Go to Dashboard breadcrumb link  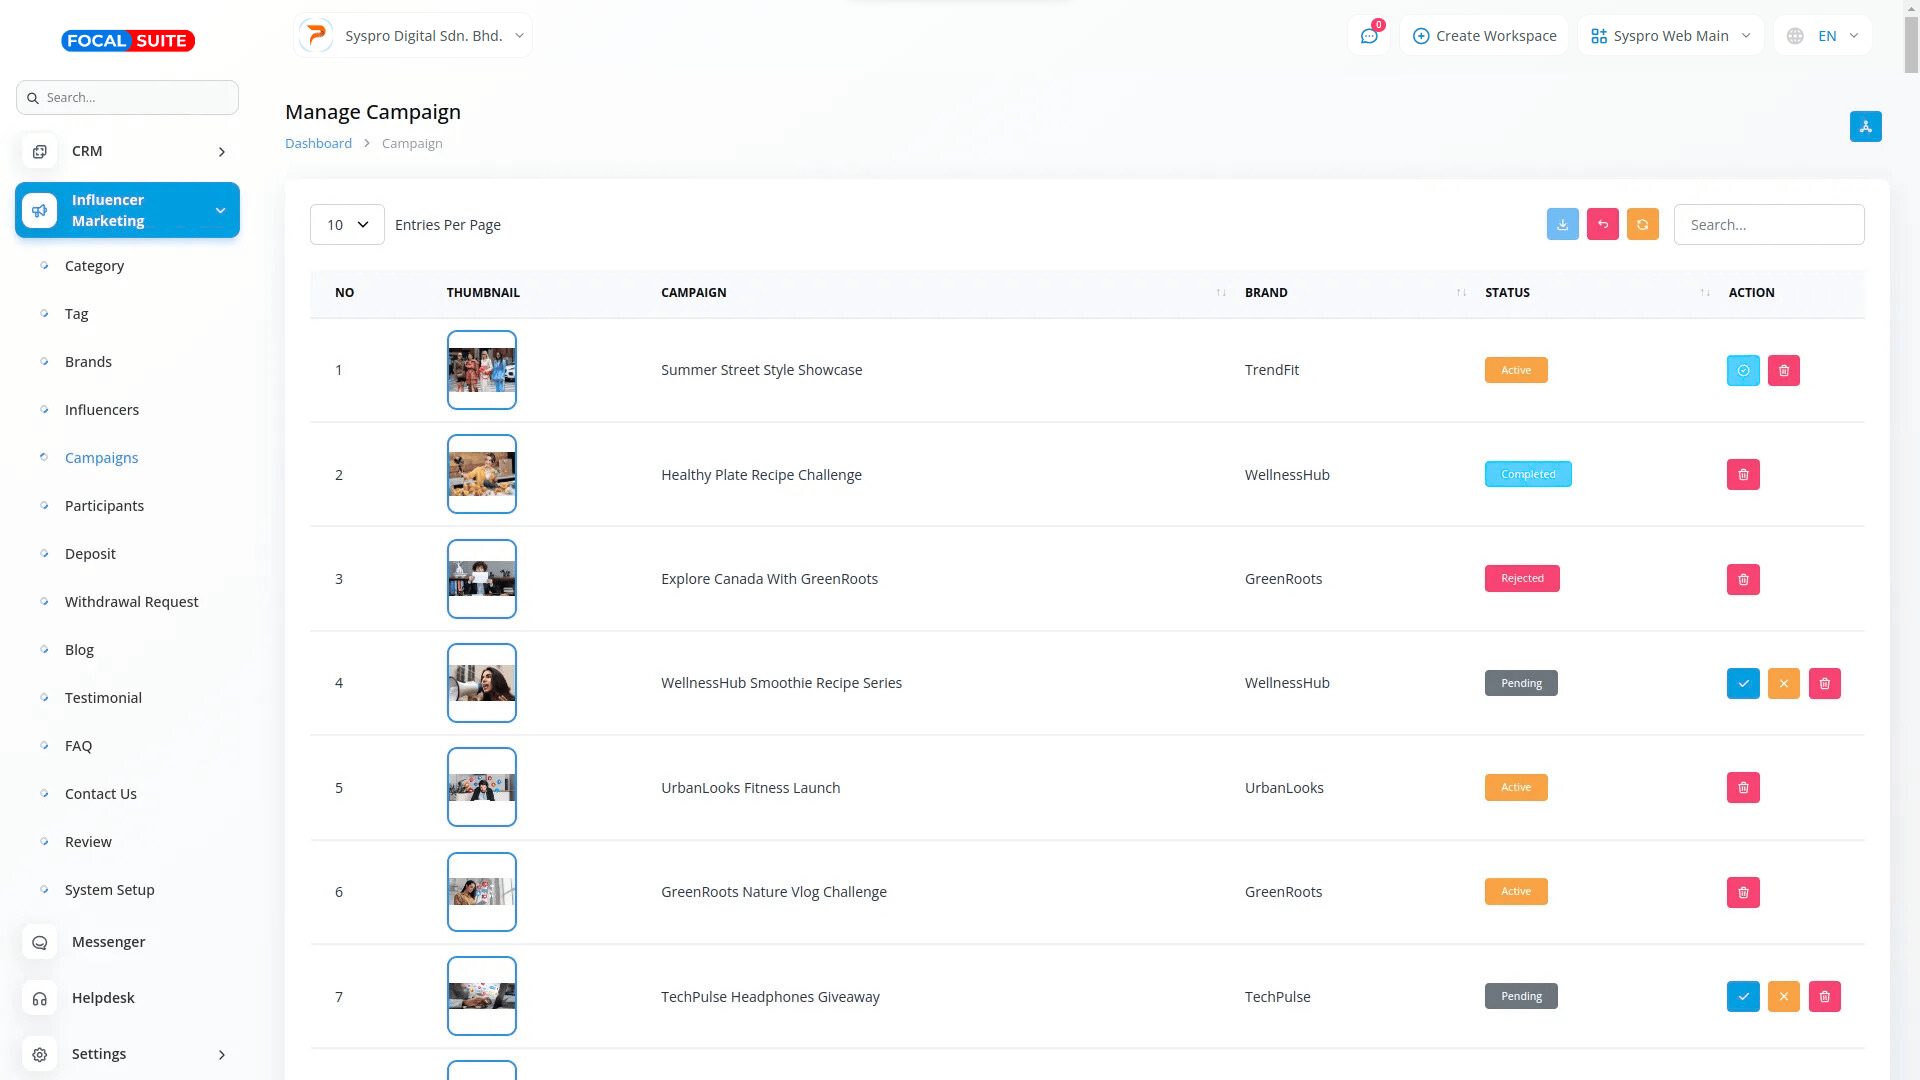pos(318,144)
